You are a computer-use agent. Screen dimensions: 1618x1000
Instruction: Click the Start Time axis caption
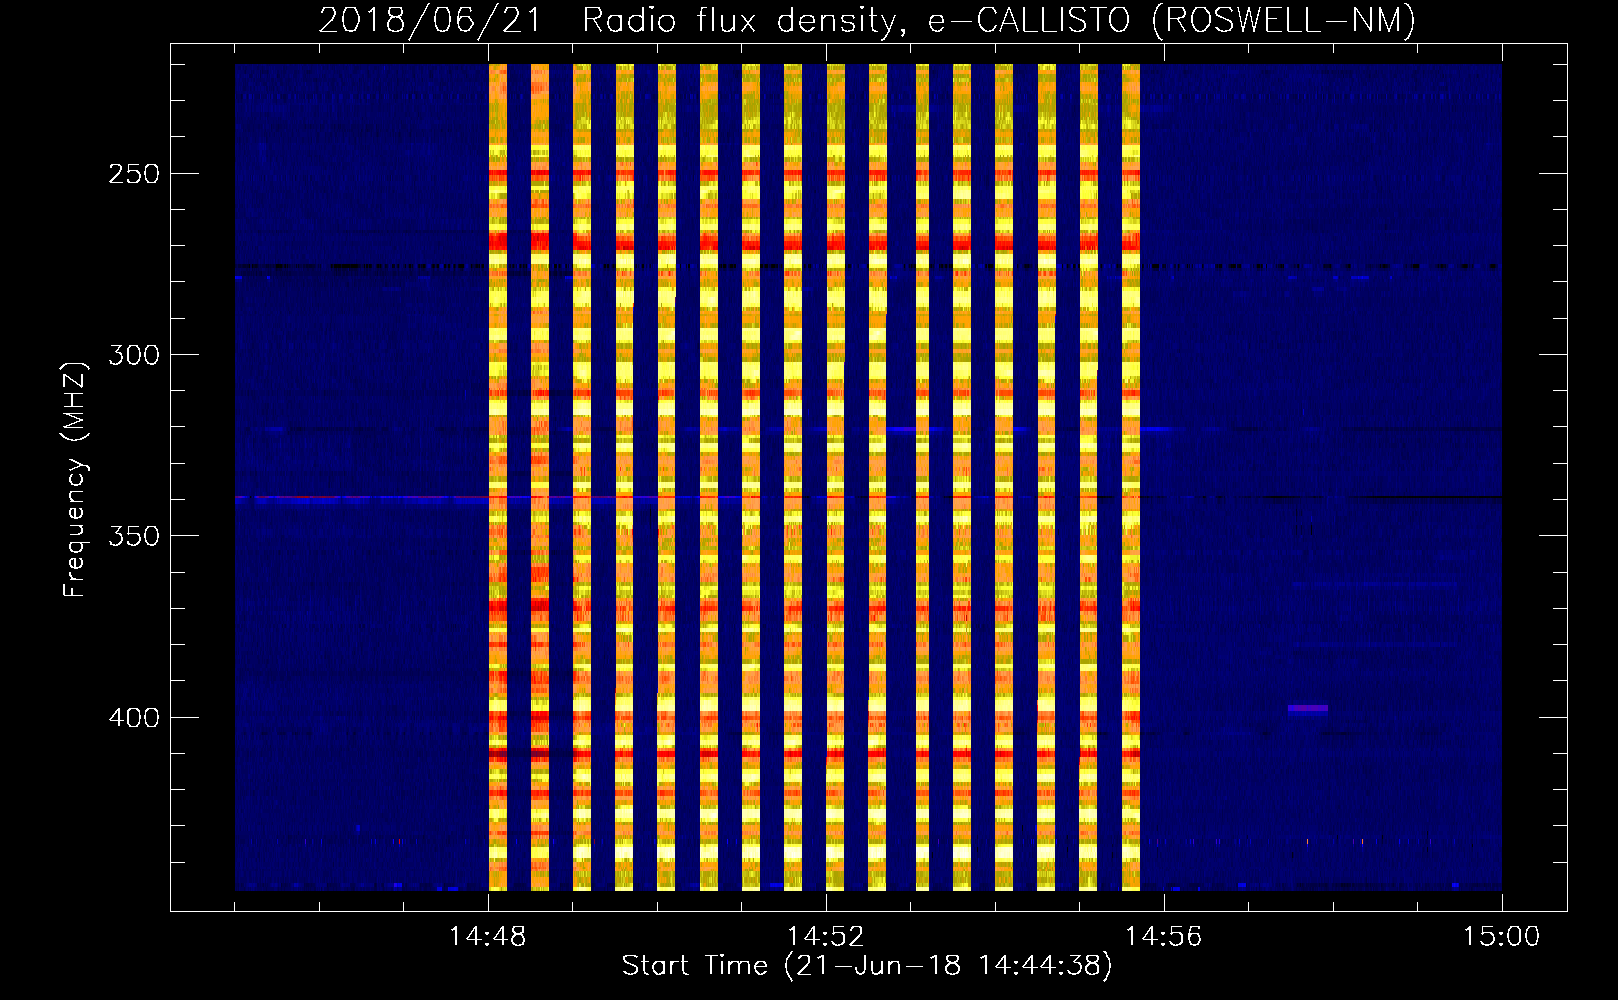tap(867, 966)
